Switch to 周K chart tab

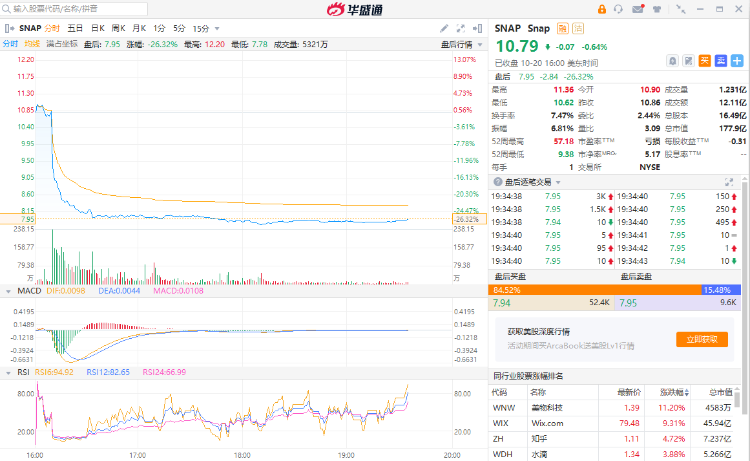[x=118, y=29]
